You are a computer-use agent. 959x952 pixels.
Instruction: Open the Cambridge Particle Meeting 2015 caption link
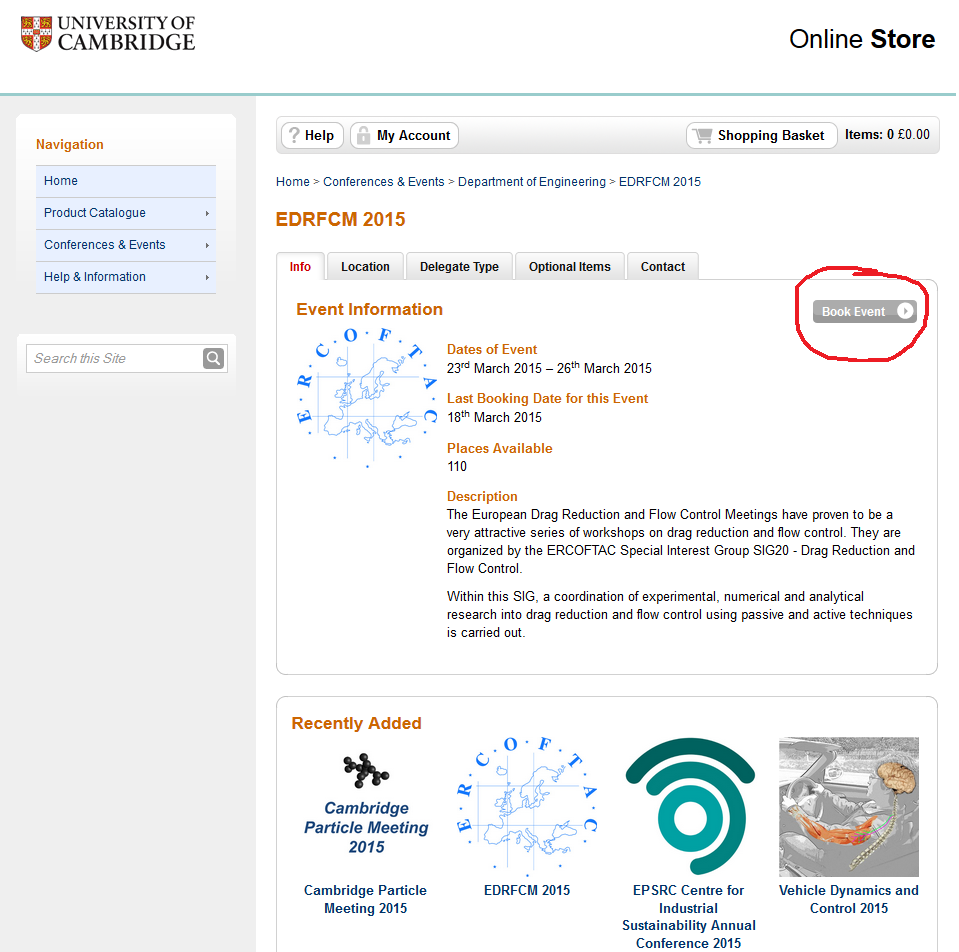point(366,899)
